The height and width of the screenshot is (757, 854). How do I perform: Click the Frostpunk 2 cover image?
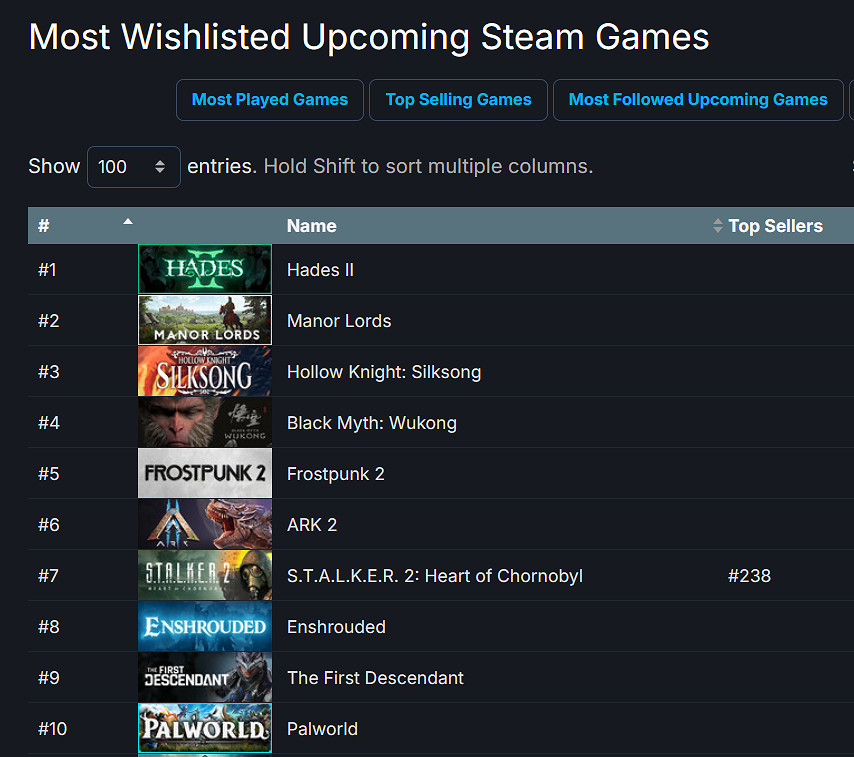click(x=204, y=473)
